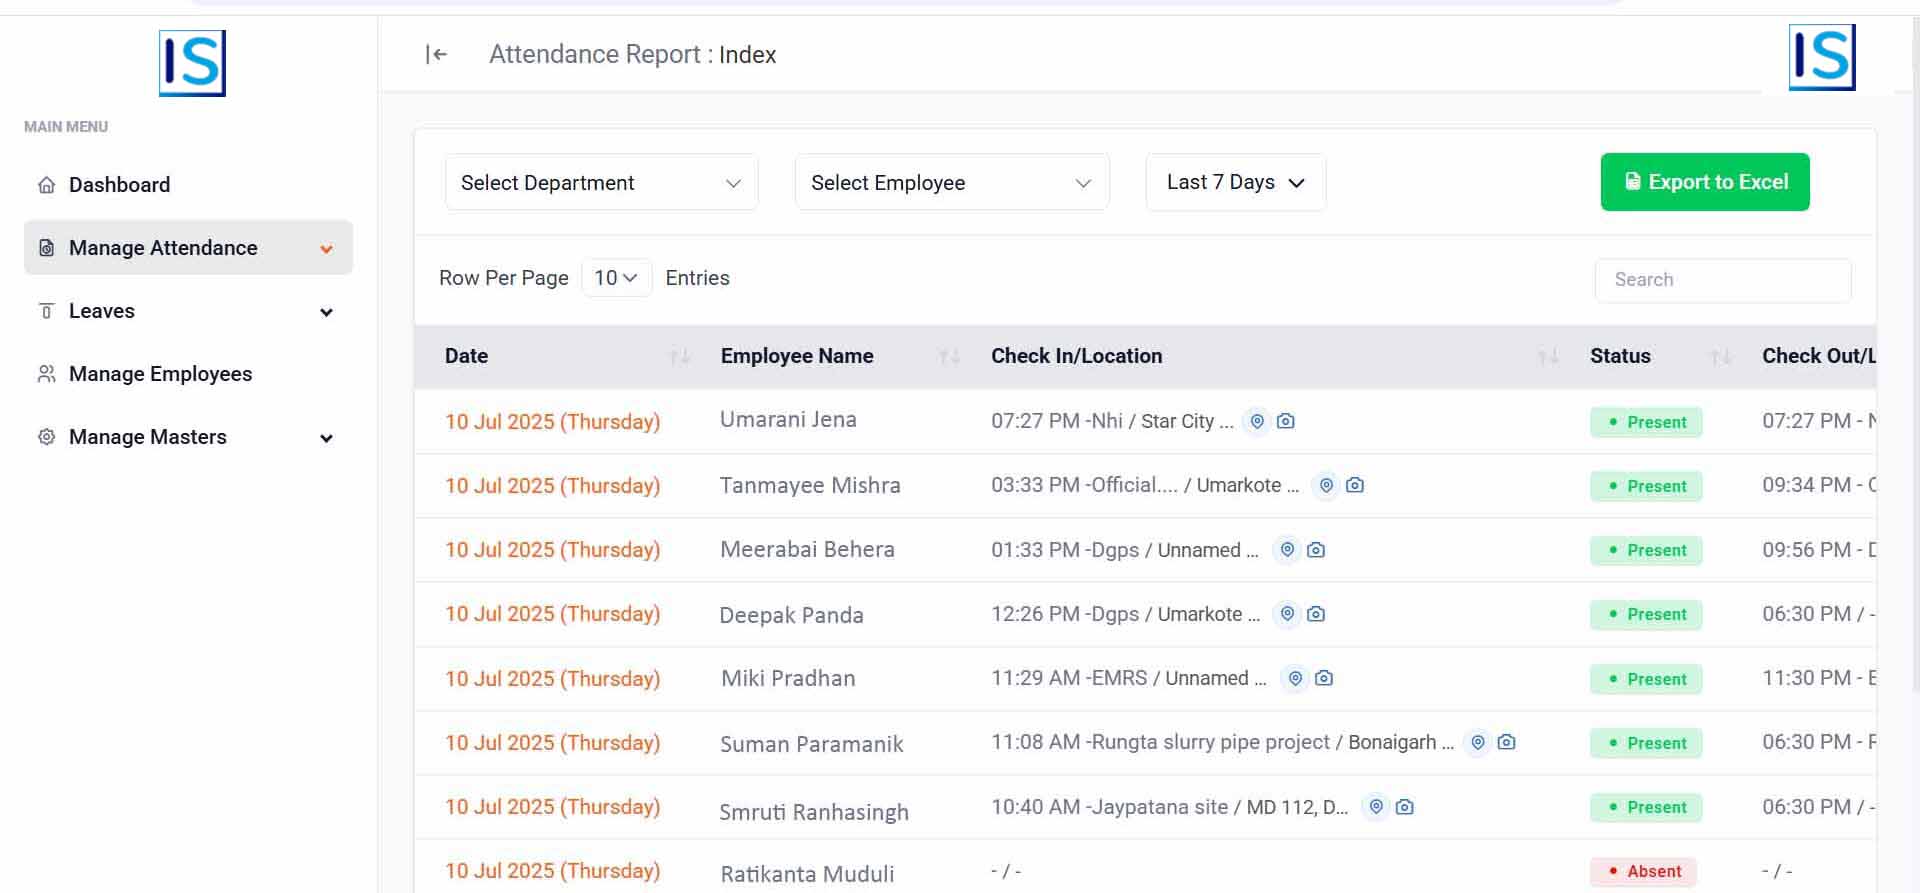Screen dimensions: 1920x893
Task: Change Row Per Page entries count
Action: [x=615, y=278]
